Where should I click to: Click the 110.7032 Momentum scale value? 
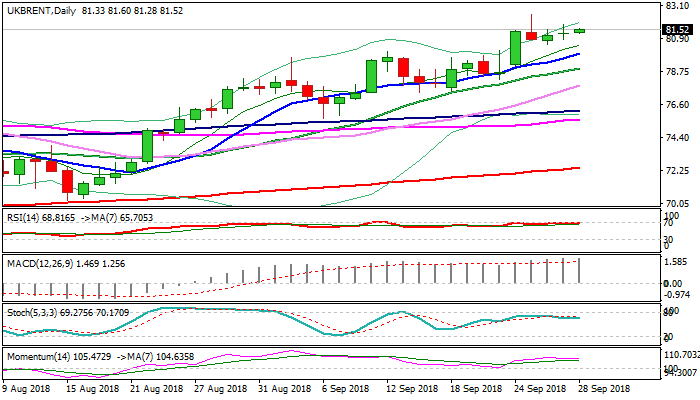[x=679, y=355]
